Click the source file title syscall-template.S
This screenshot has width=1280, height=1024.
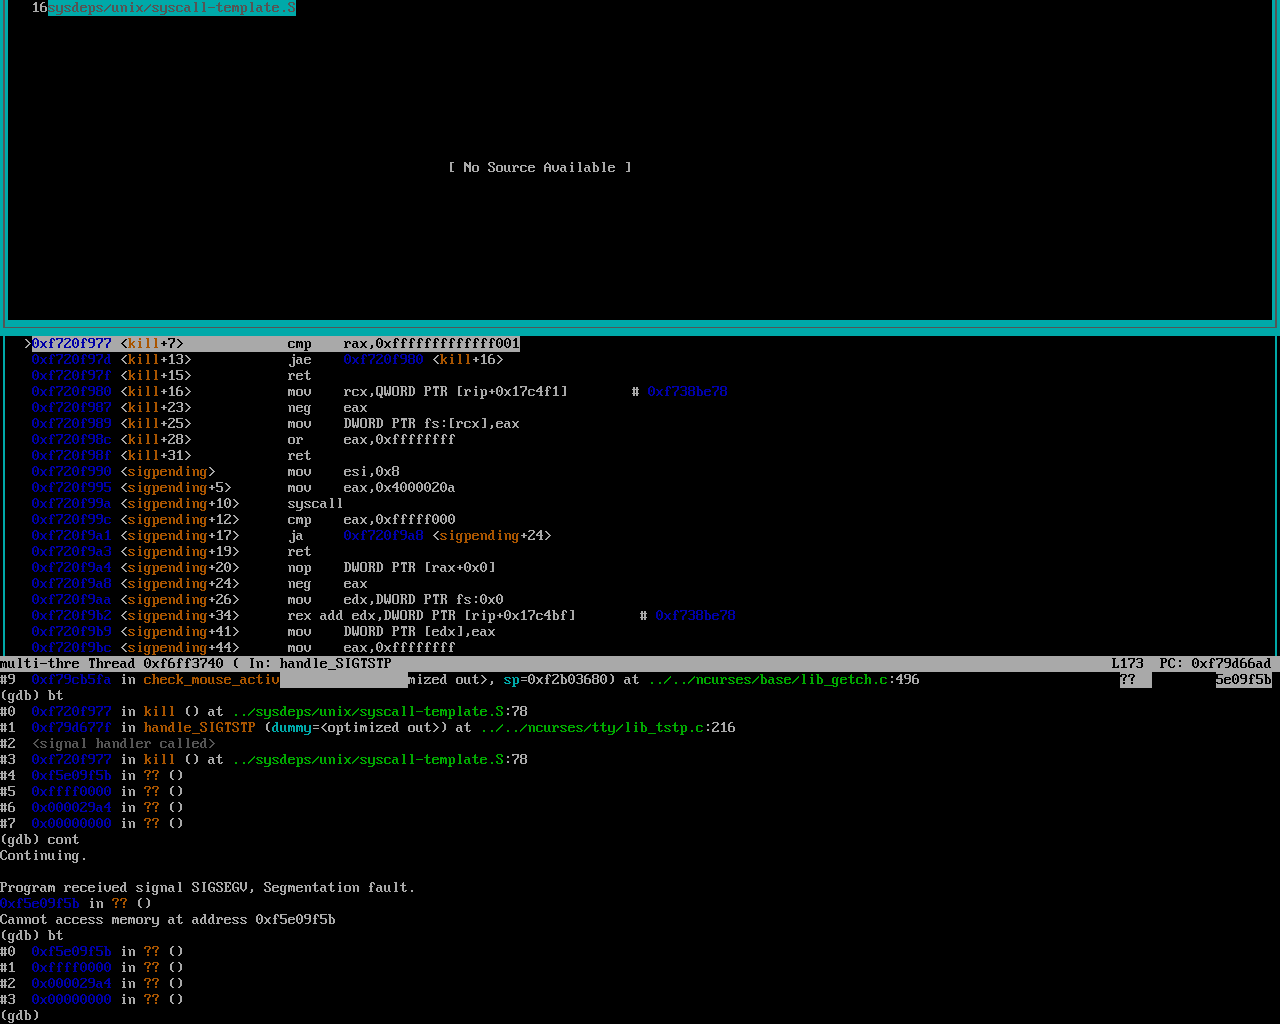(172, 8)
